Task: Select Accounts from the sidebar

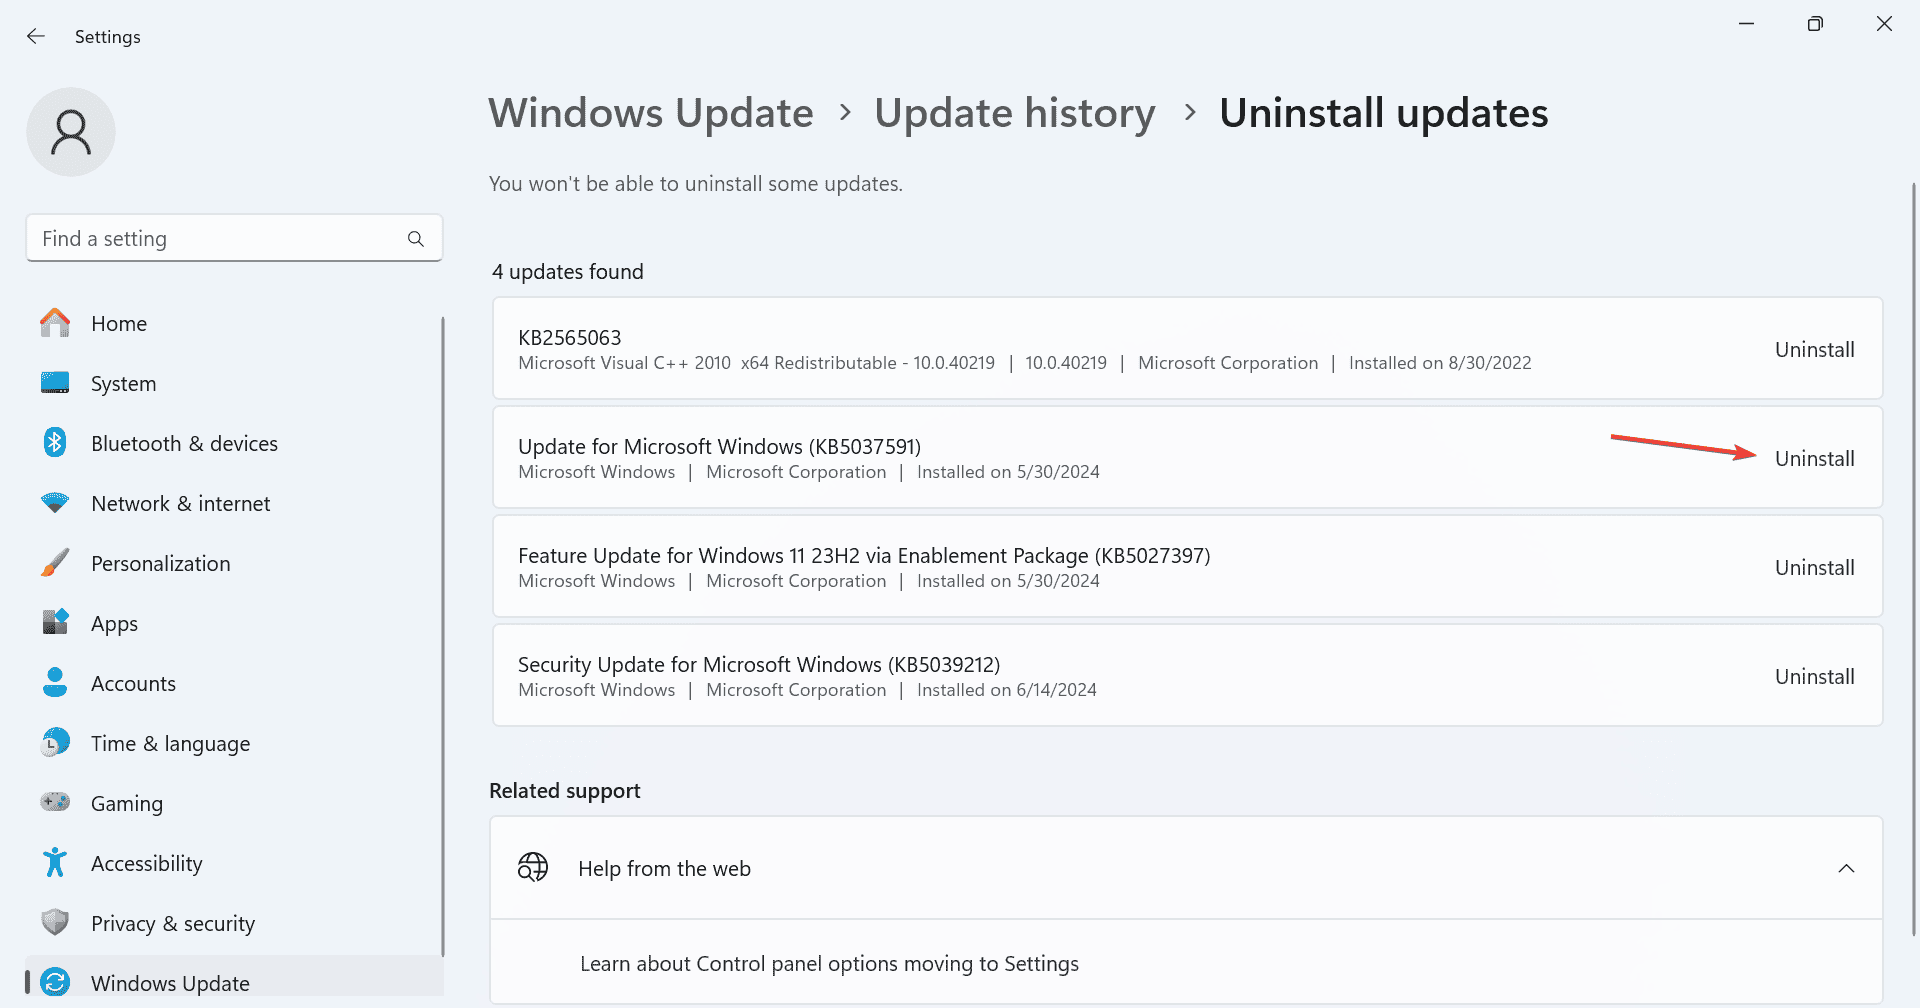Action: (133, 684)
